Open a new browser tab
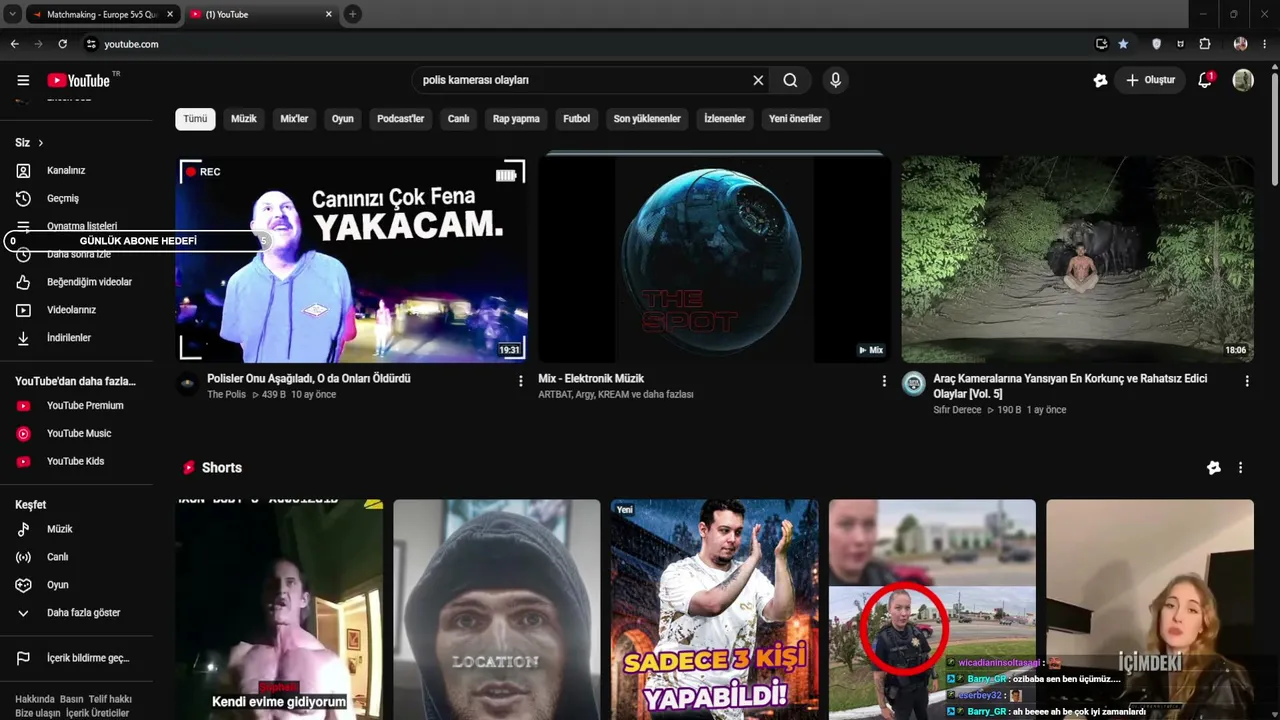This screenshot has width=1280, height=720. tap(353, 14)
